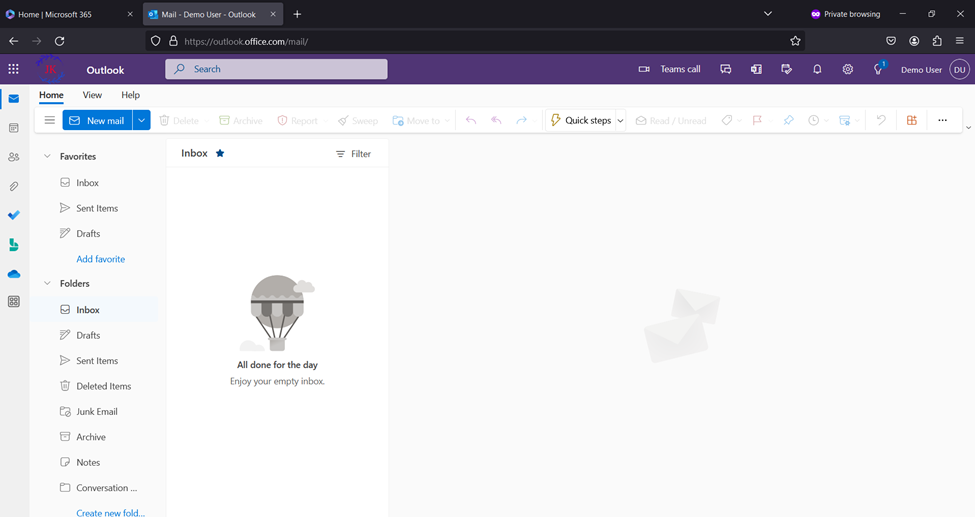Open Junk Email folder

89,411
